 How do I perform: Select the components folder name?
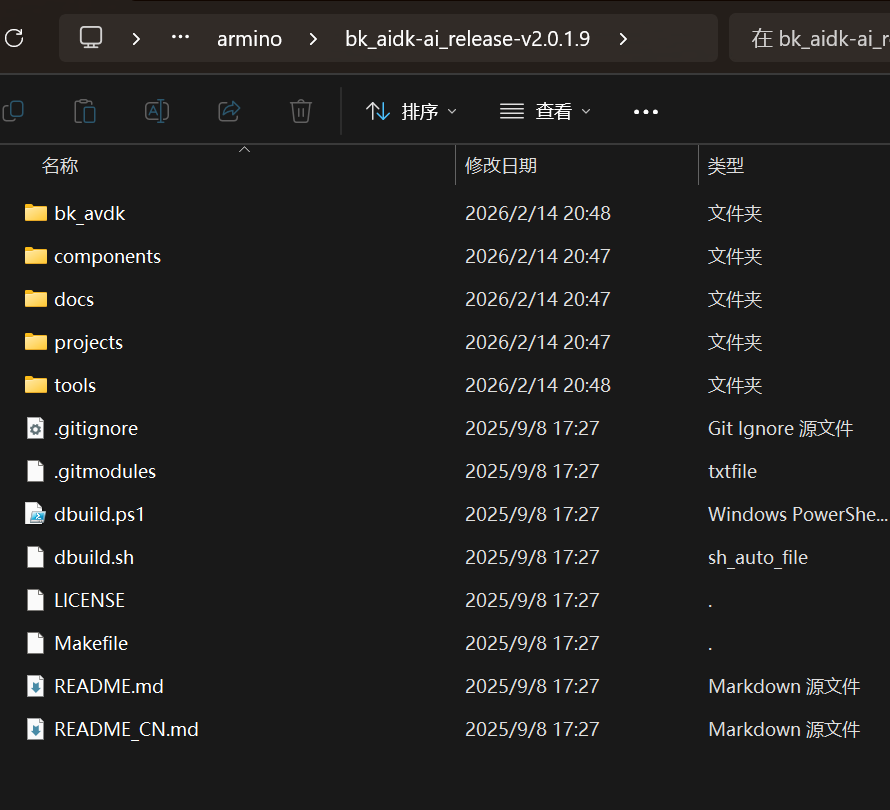tap(107, 257)
